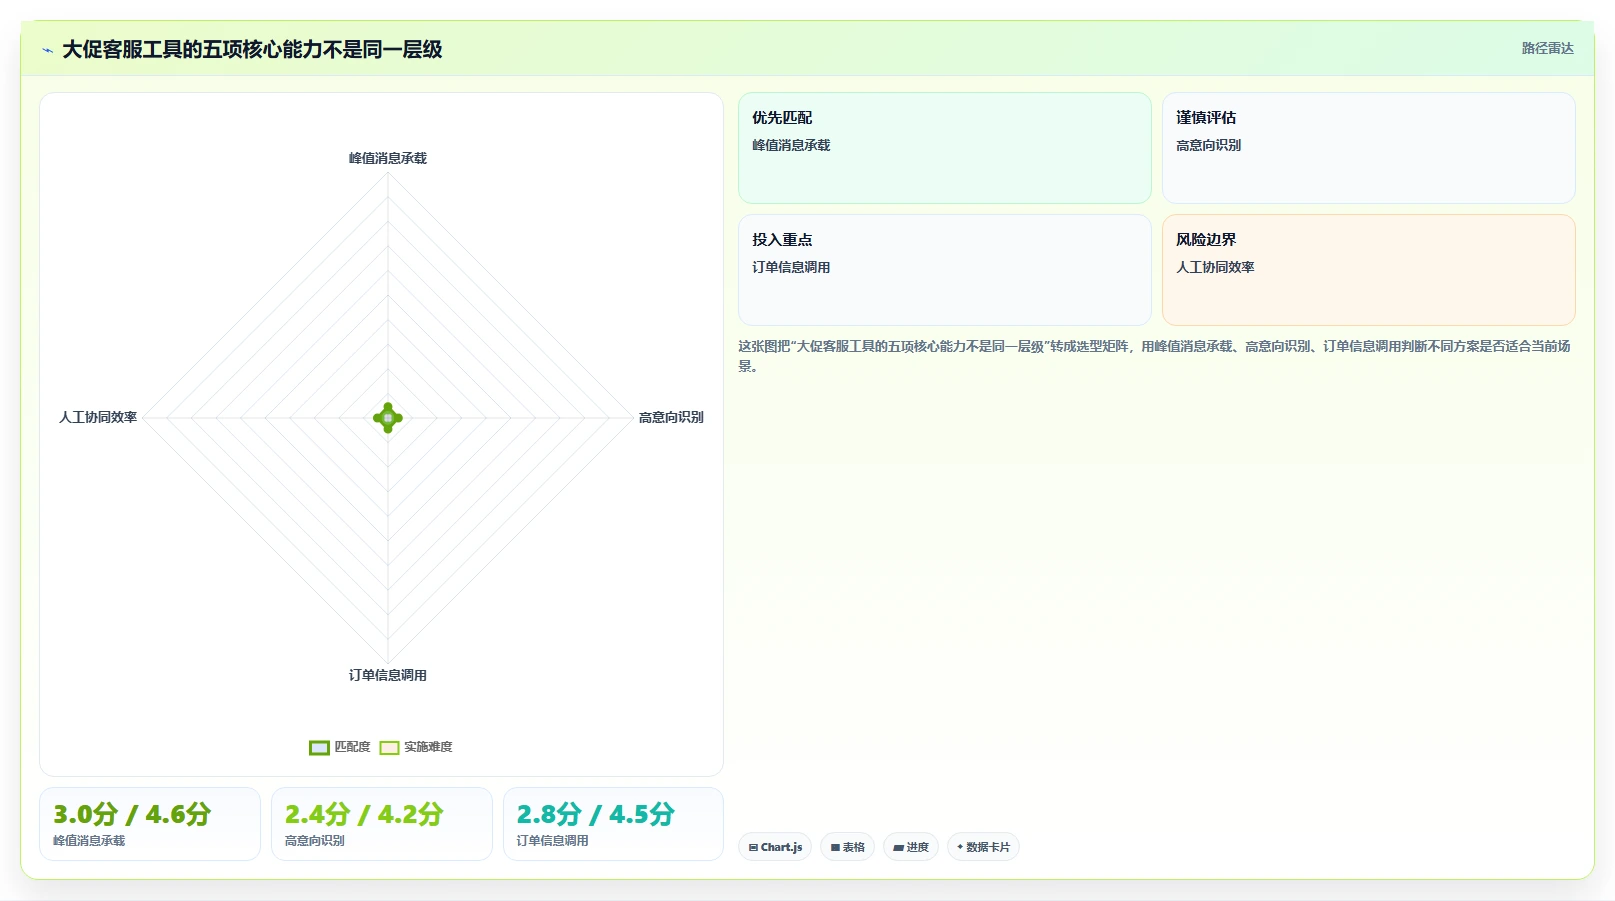The height and width of the screenshot is (901, 1615).
Task: Click the 峰值消息承载 radar axis label
Action: tap(388, 158)
